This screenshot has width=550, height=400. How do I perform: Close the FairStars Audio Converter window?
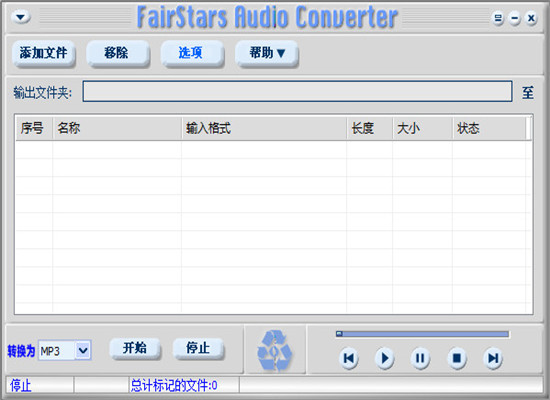pos(531,18)
